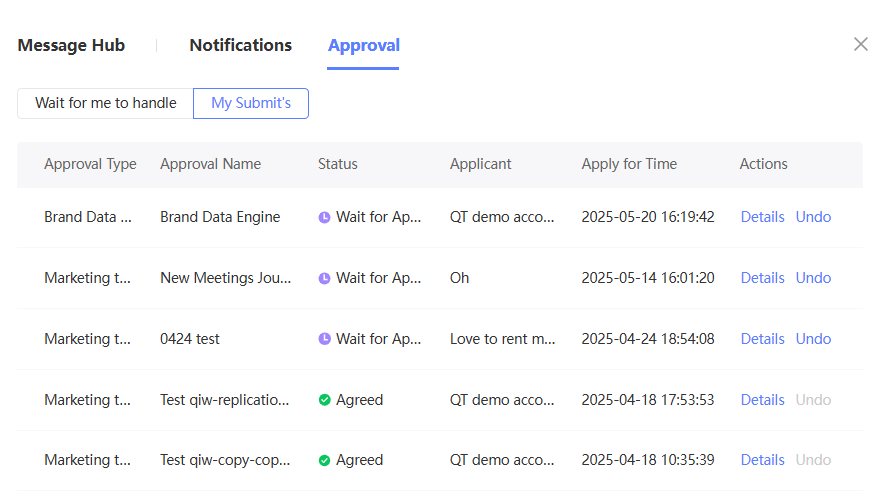The width and height of the screenshot is (878, 498).
Task: Undo the New Meetings approval request
Action: pos(813,278)
